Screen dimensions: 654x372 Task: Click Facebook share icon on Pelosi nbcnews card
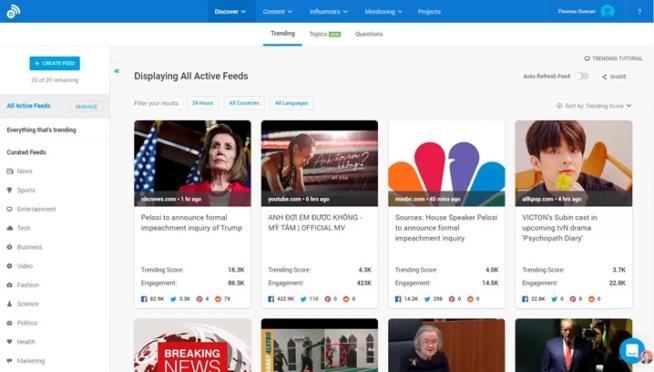click(x=144, y=299)
